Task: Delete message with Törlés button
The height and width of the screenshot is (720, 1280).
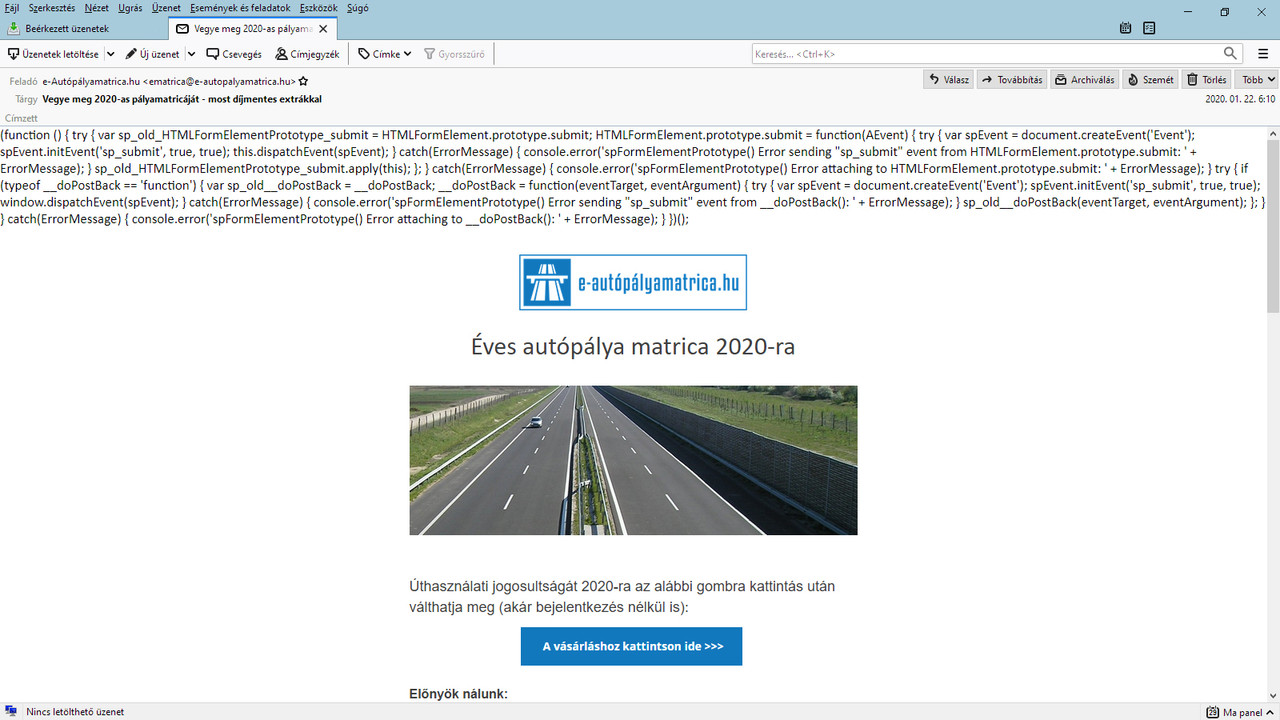Action: tap(1206, 80)
